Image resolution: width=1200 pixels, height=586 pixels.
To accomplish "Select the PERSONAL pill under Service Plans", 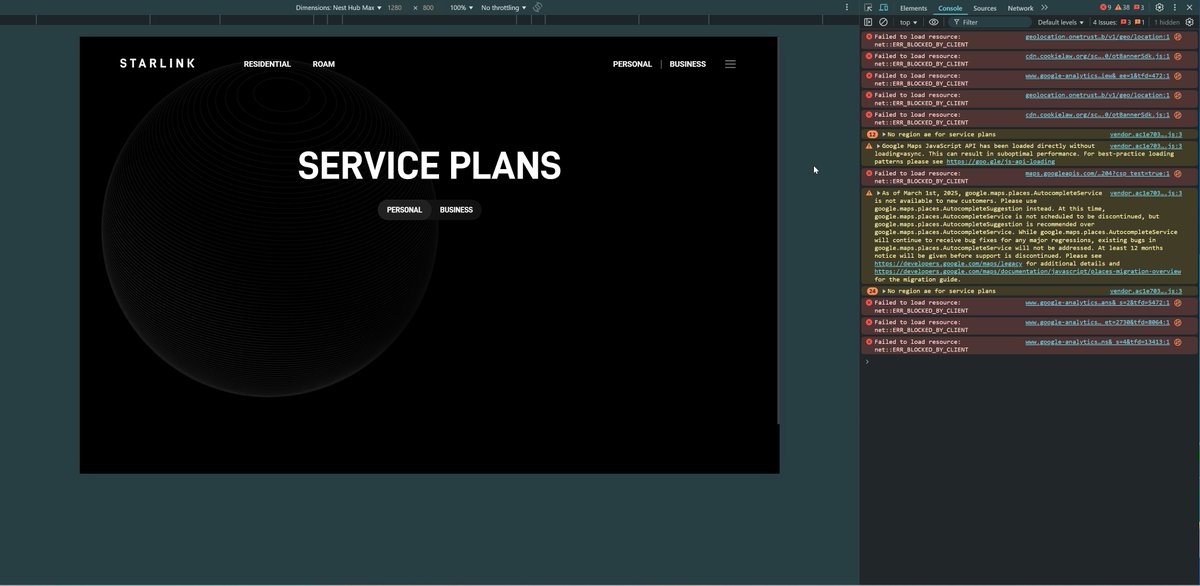I will pos(404,210).
